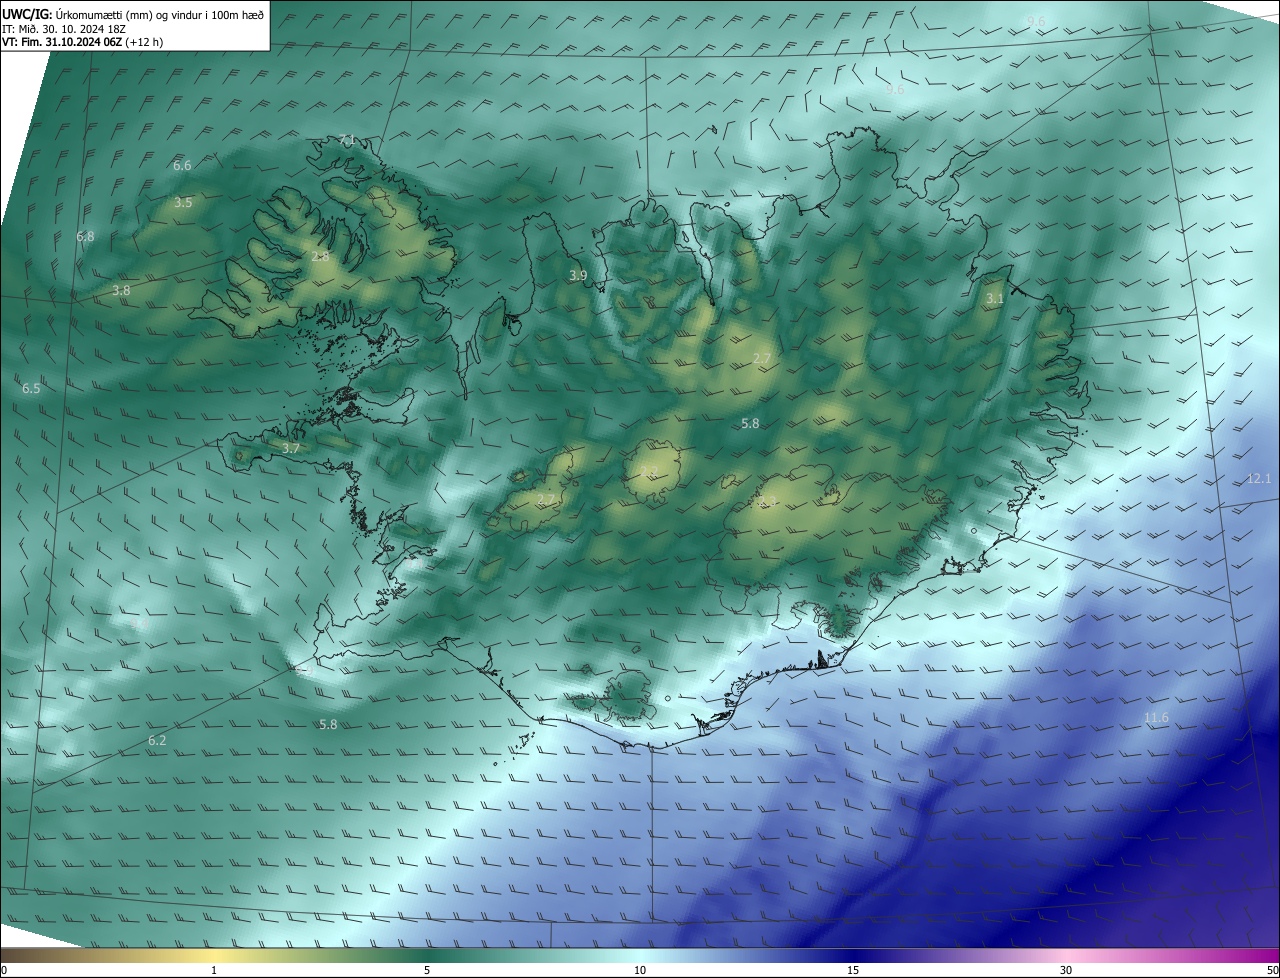Click the '1' tick on the color scale
1280x978 pixels.
214,971
